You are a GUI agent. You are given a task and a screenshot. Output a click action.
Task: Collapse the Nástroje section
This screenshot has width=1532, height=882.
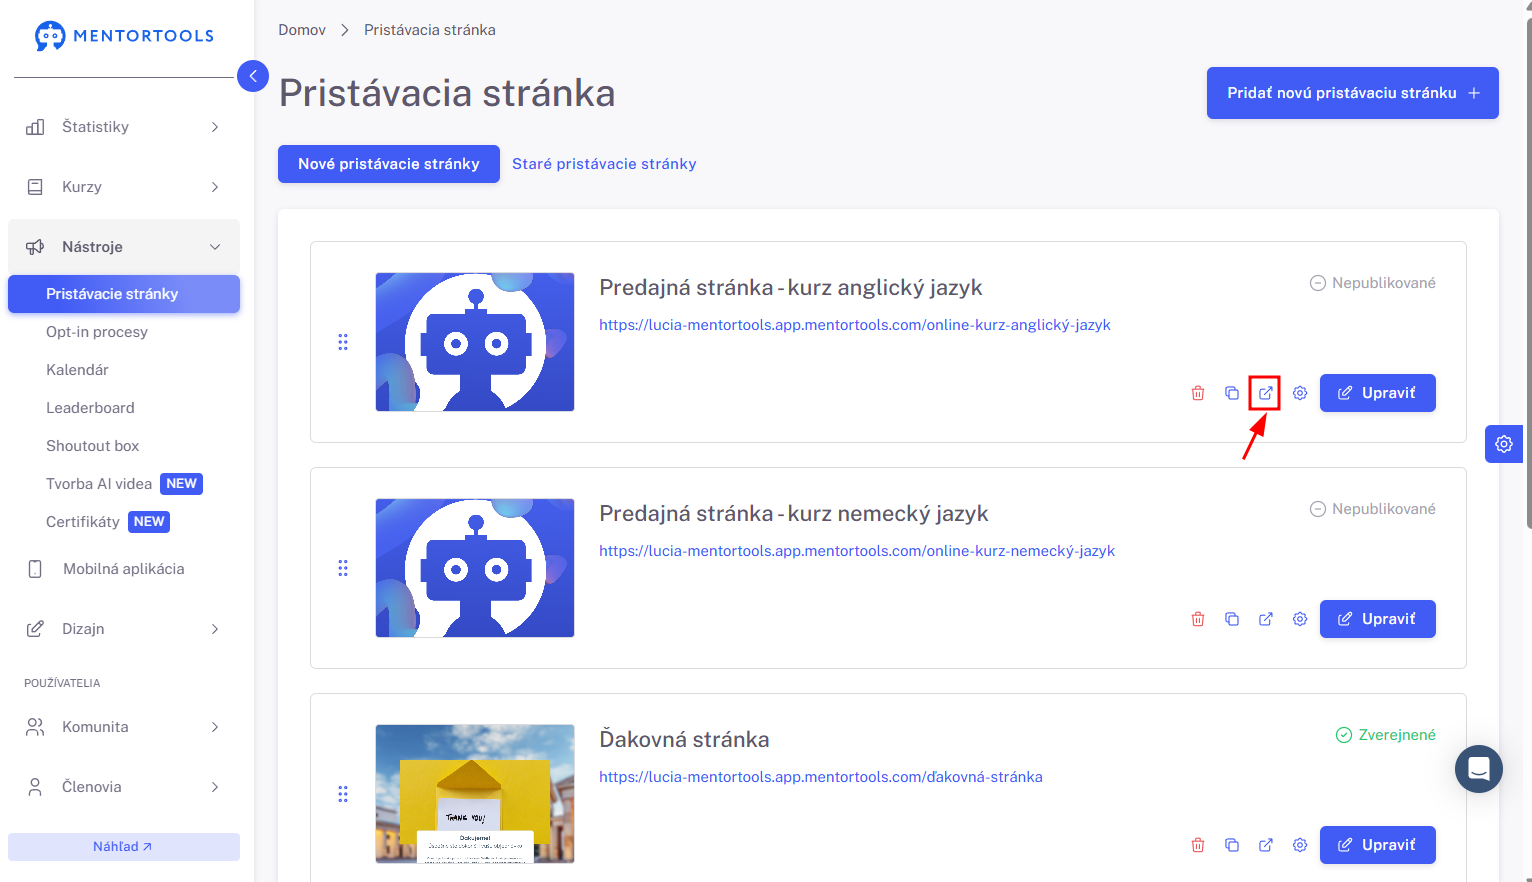(x=124, y=247)
